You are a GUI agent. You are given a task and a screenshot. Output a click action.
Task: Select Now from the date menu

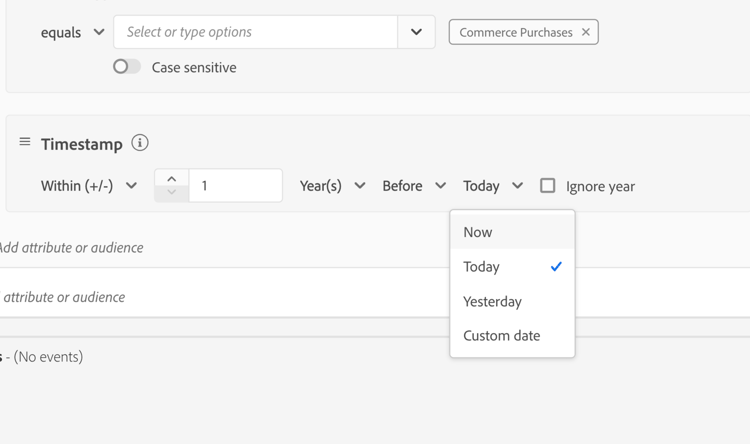[478, 232]
